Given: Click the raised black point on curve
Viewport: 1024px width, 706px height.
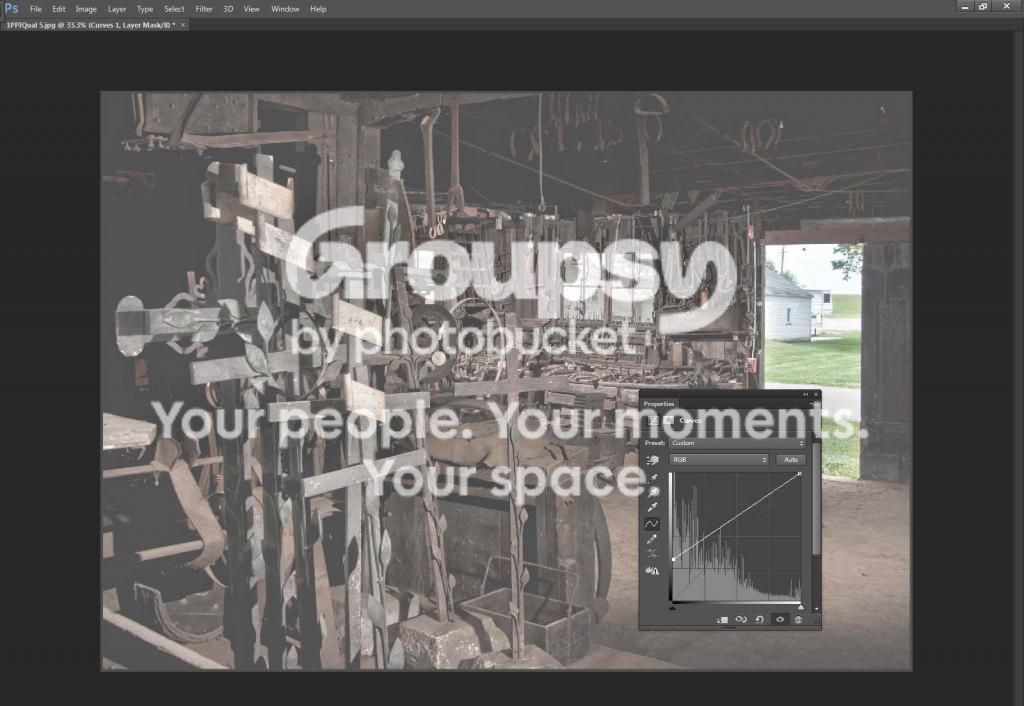Looking at the screenshot, I should [x=673, y=559].
